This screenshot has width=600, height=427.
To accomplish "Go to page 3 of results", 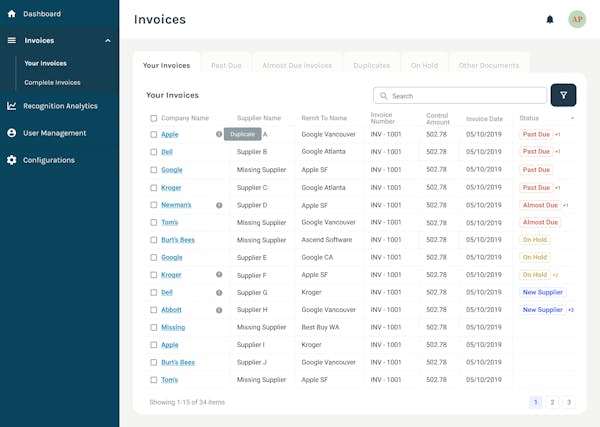I will pos(569,402).
